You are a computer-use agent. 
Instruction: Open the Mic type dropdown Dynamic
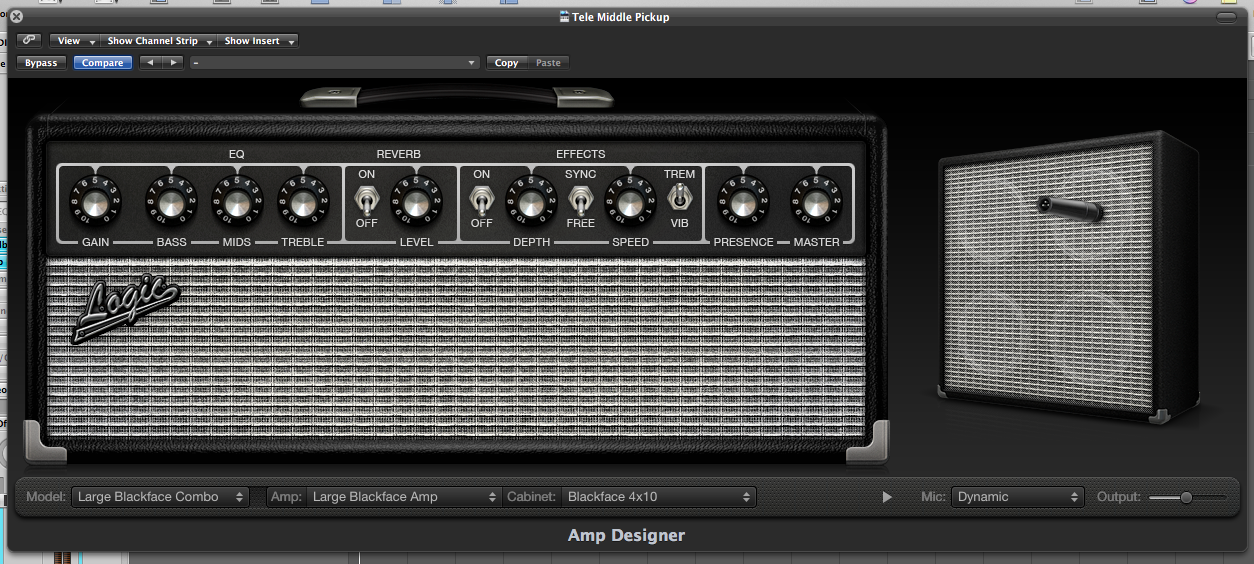tap(1017, 496)
